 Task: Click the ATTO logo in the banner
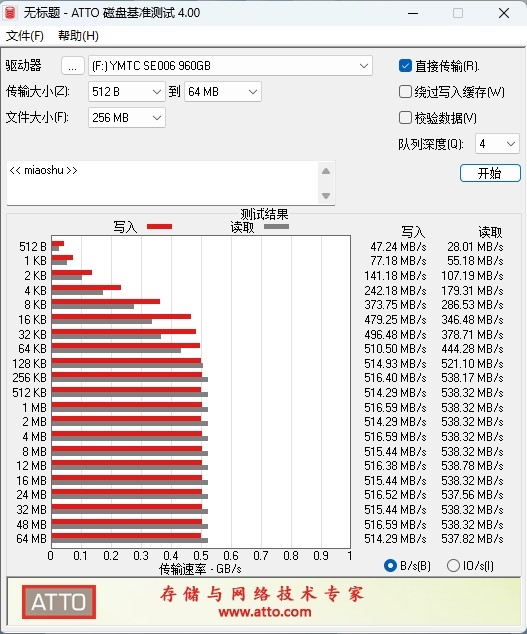coord(59,602)
